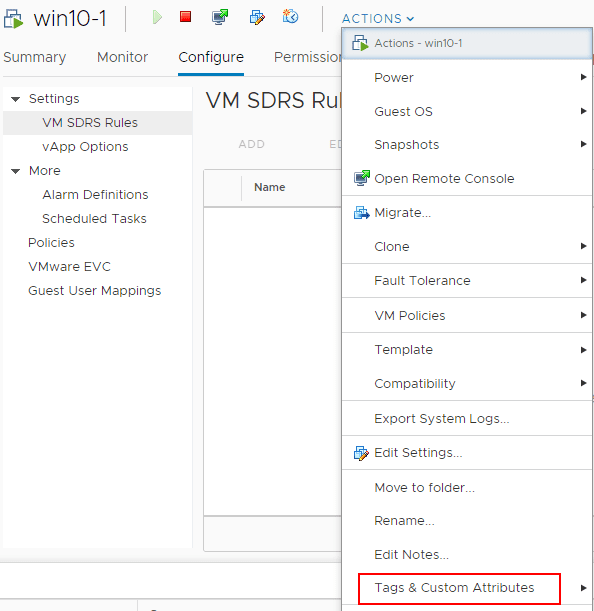Select Rename... menu entry
The width and height of the screenshot is (594, 611).
pyautogui.click(x=467, y=521)
